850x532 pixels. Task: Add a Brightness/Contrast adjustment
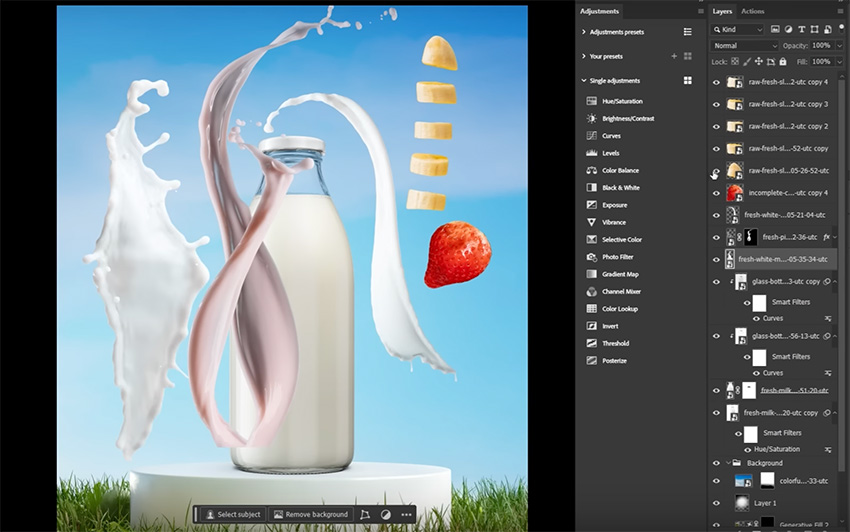[x=620, y=118]
